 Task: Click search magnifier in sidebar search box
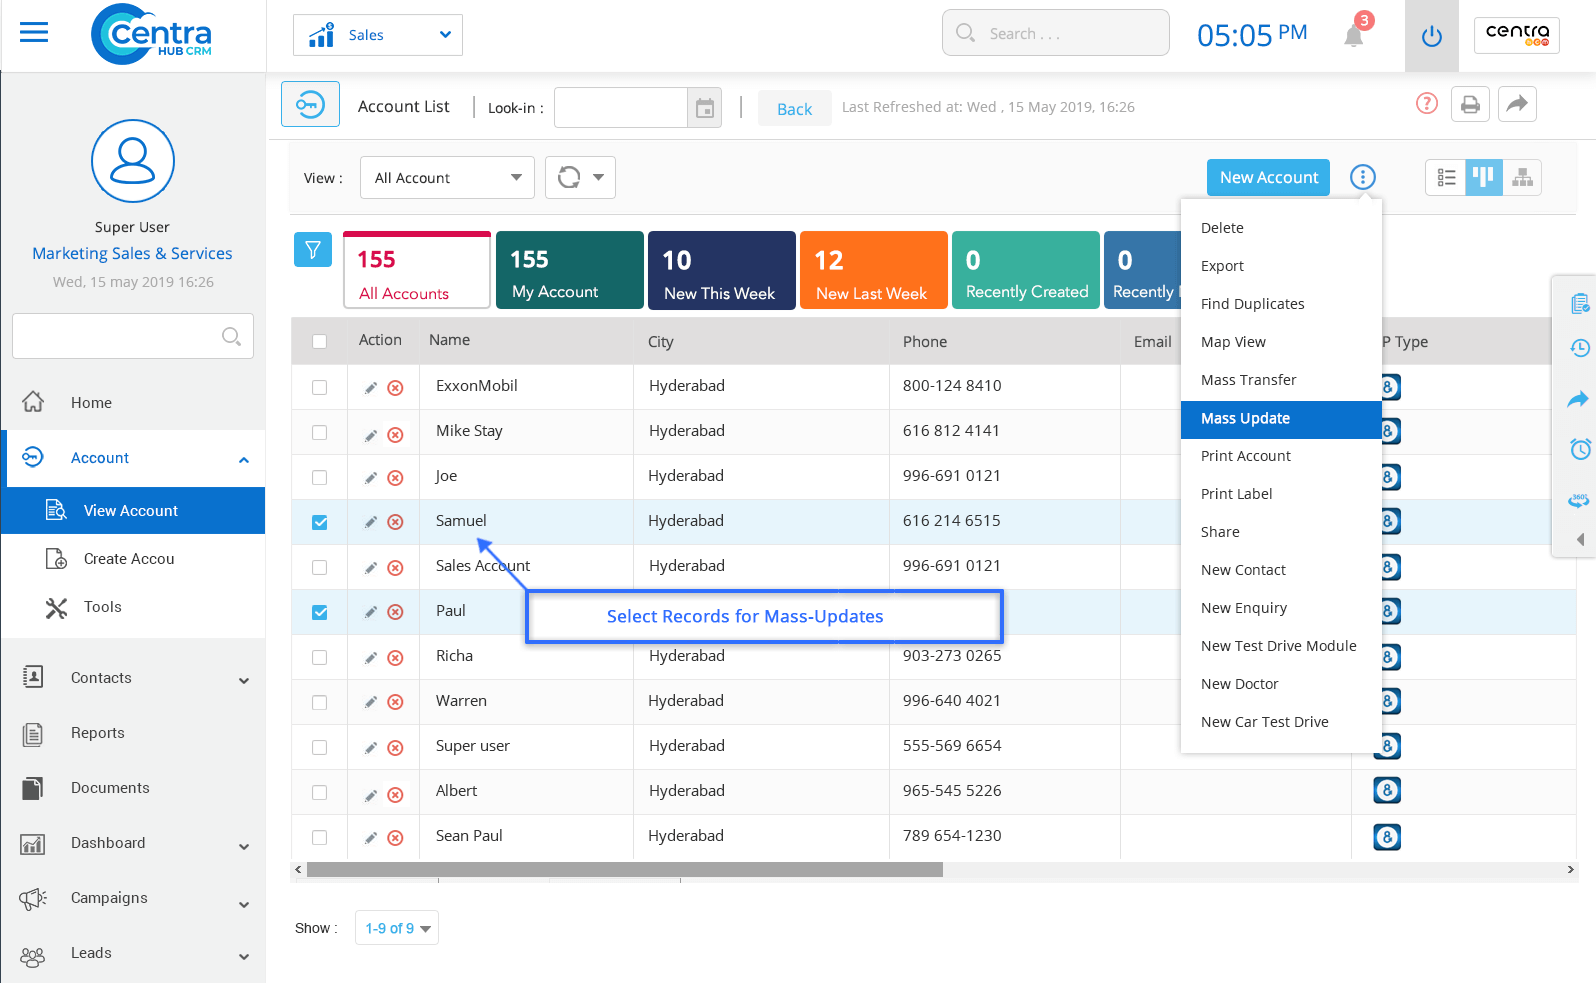231,336
